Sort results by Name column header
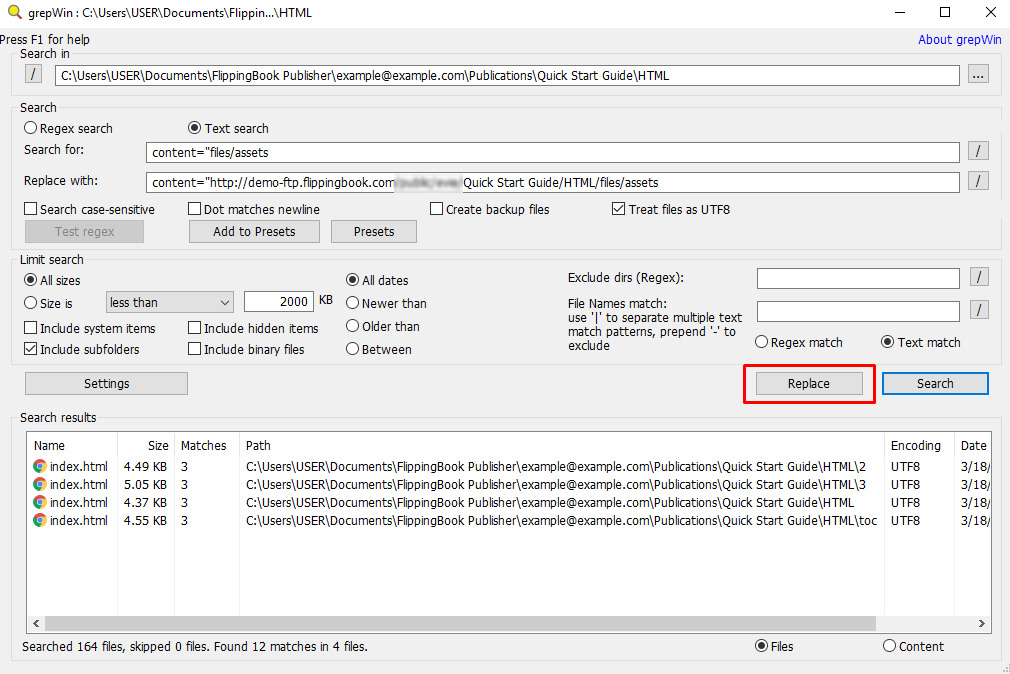1010x674 pixels. pos(72,445)
